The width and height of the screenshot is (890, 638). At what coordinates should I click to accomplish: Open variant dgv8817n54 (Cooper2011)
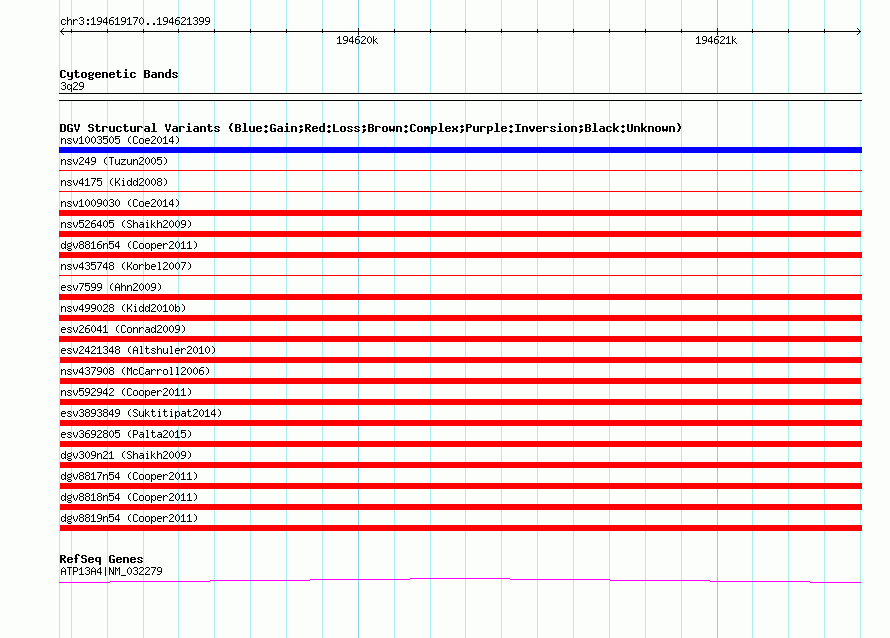coord(129,476)
